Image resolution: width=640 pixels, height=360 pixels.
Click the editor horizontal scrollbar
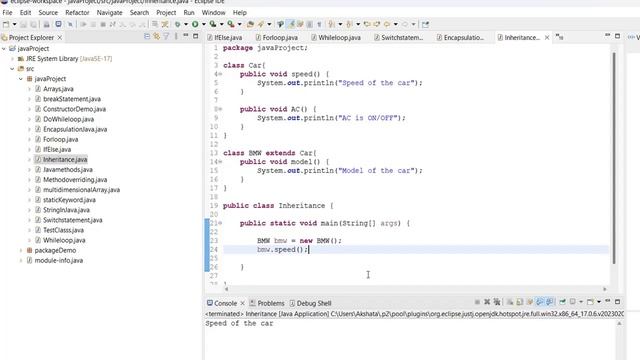pyautogui.click(x=415, y=289)
